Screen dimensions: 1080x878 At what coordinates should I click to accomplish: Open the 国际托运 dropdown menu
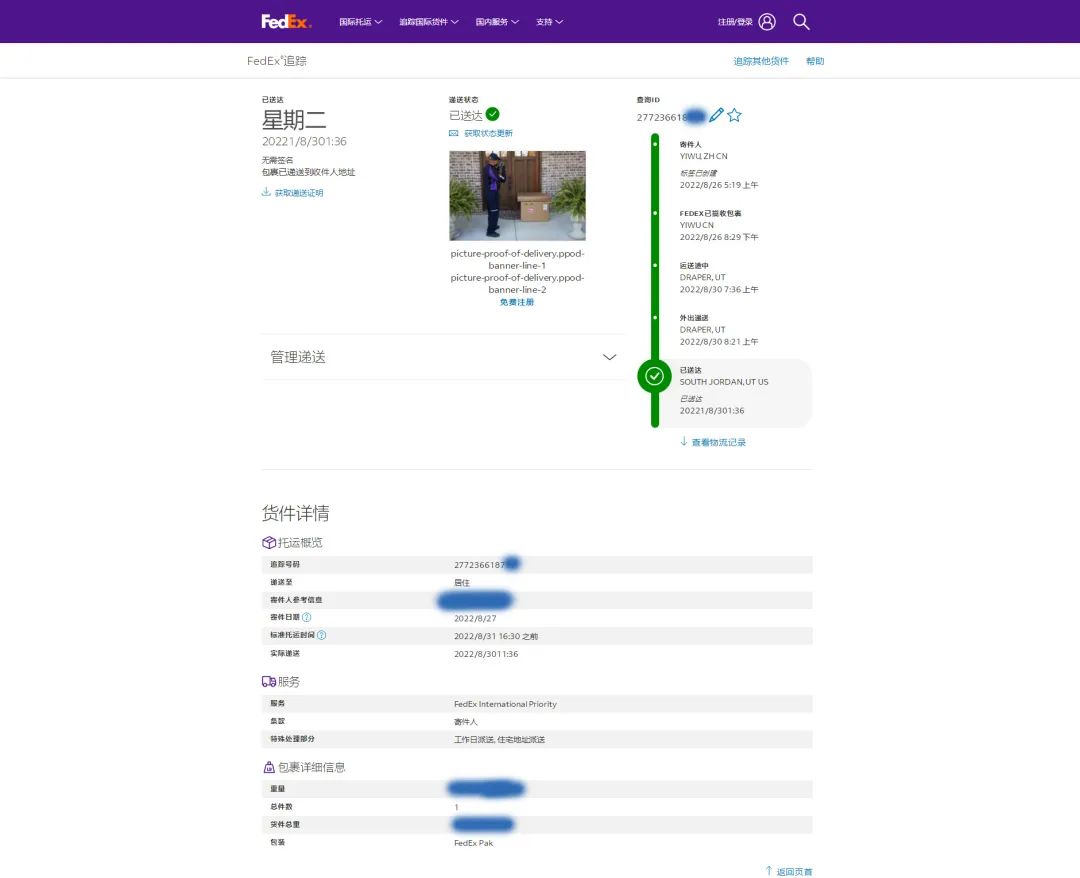360,22
